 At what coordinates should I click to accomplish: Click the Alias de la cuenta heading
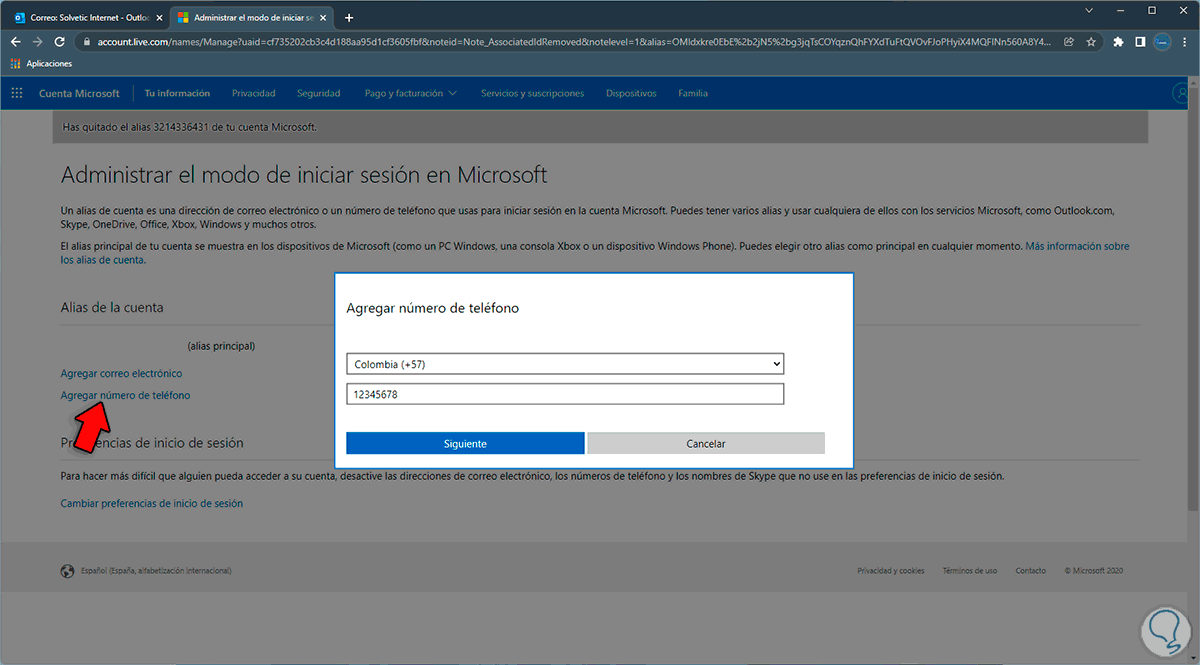click(112, 307)
